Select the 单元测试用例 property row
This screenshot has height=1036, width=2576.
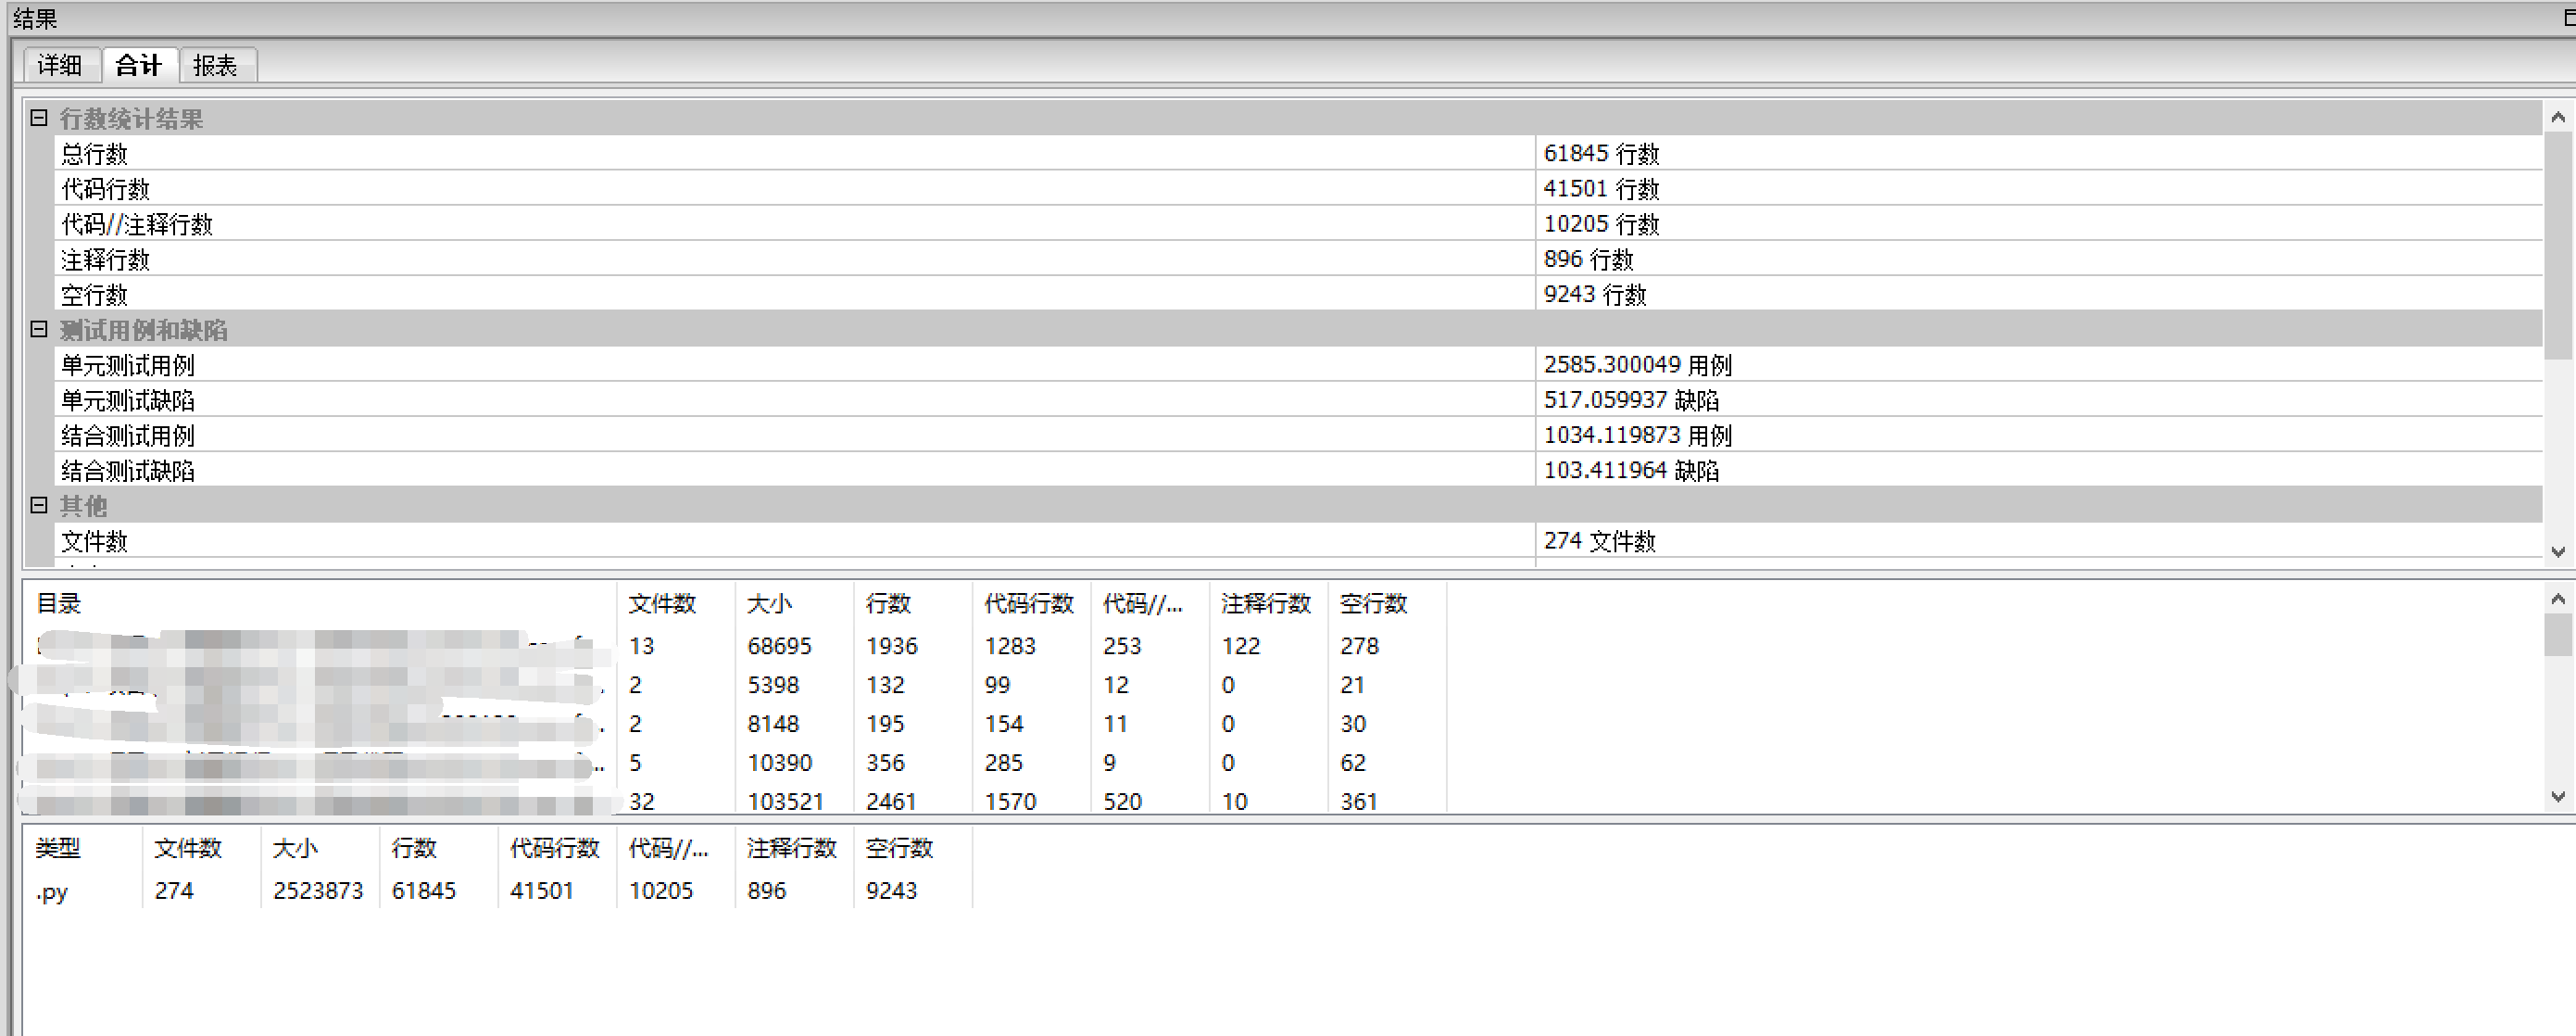(128, 365)
